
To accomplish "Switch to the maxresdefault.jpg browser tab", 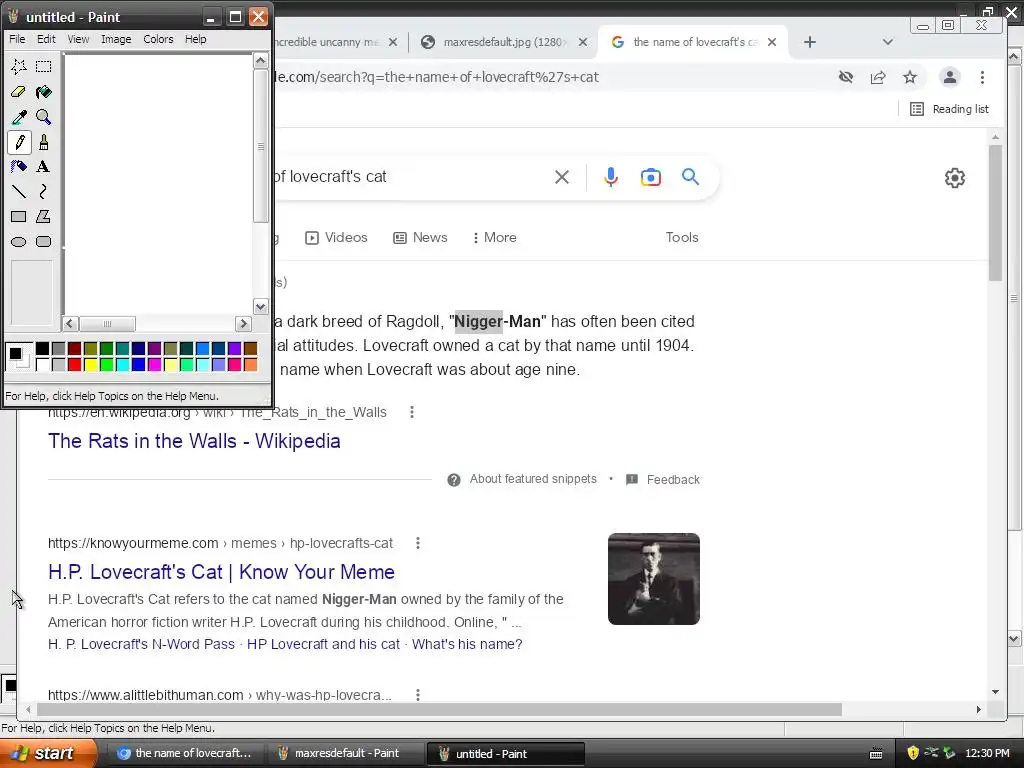I will point(502,42).
